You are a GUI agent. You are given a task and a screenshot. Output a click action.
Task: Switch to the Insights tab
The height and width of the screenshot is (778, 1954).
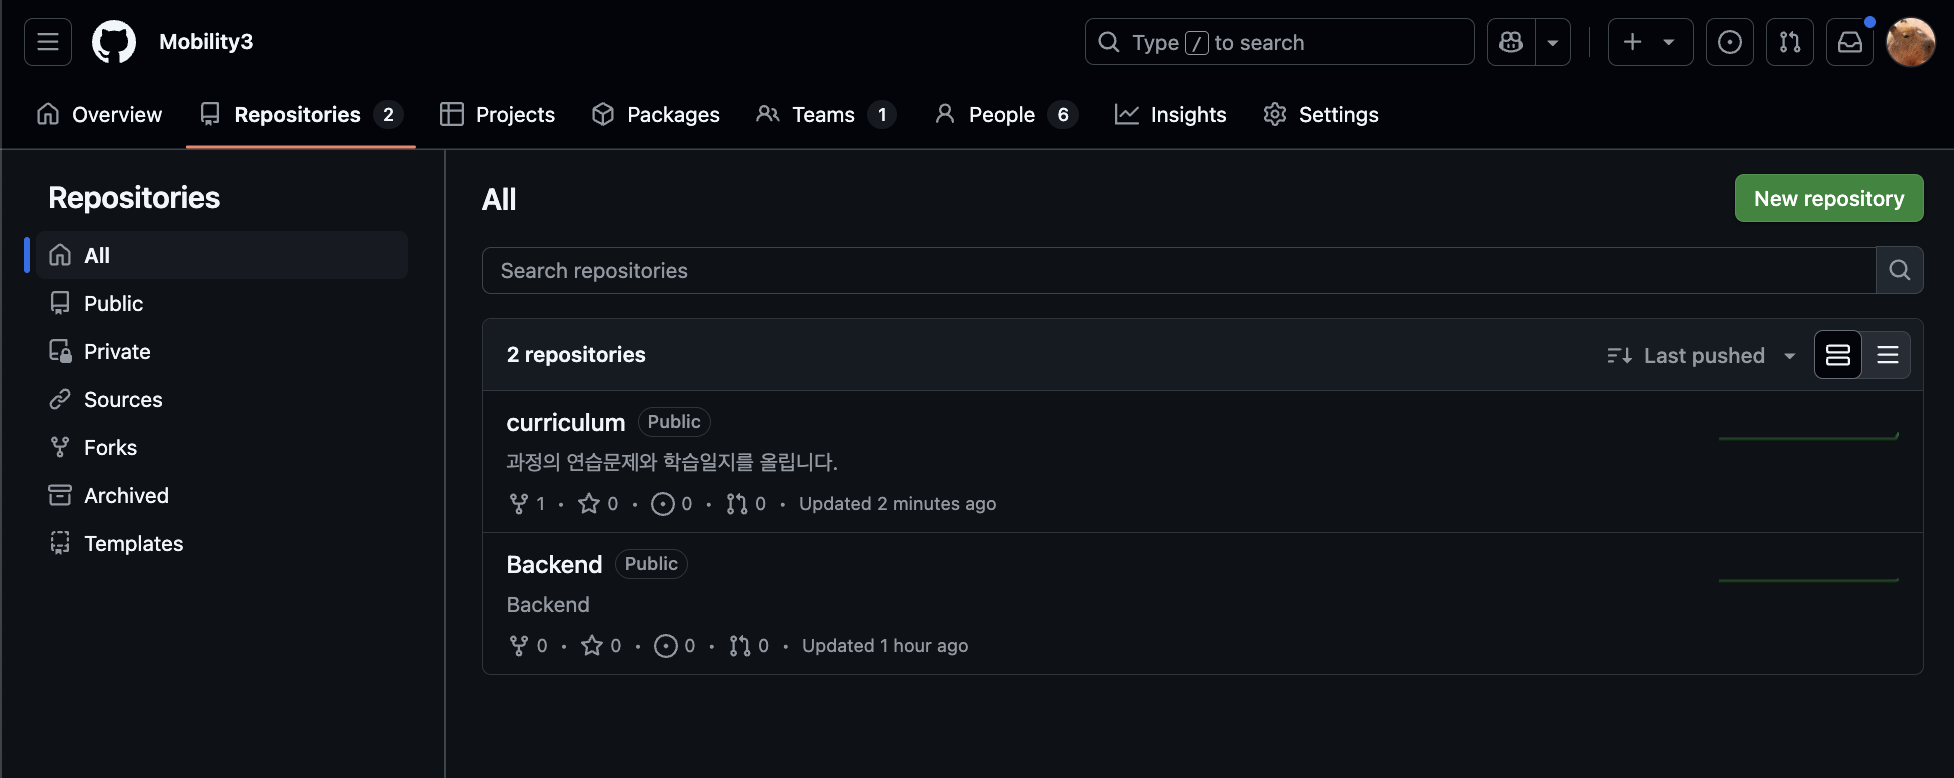coord(1170,115)
